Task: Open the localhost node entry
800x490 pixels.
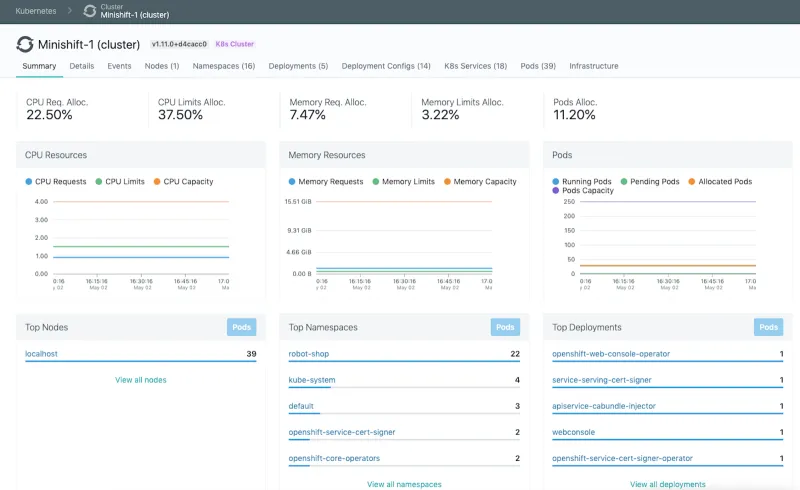Action: [x=43, y=354]
